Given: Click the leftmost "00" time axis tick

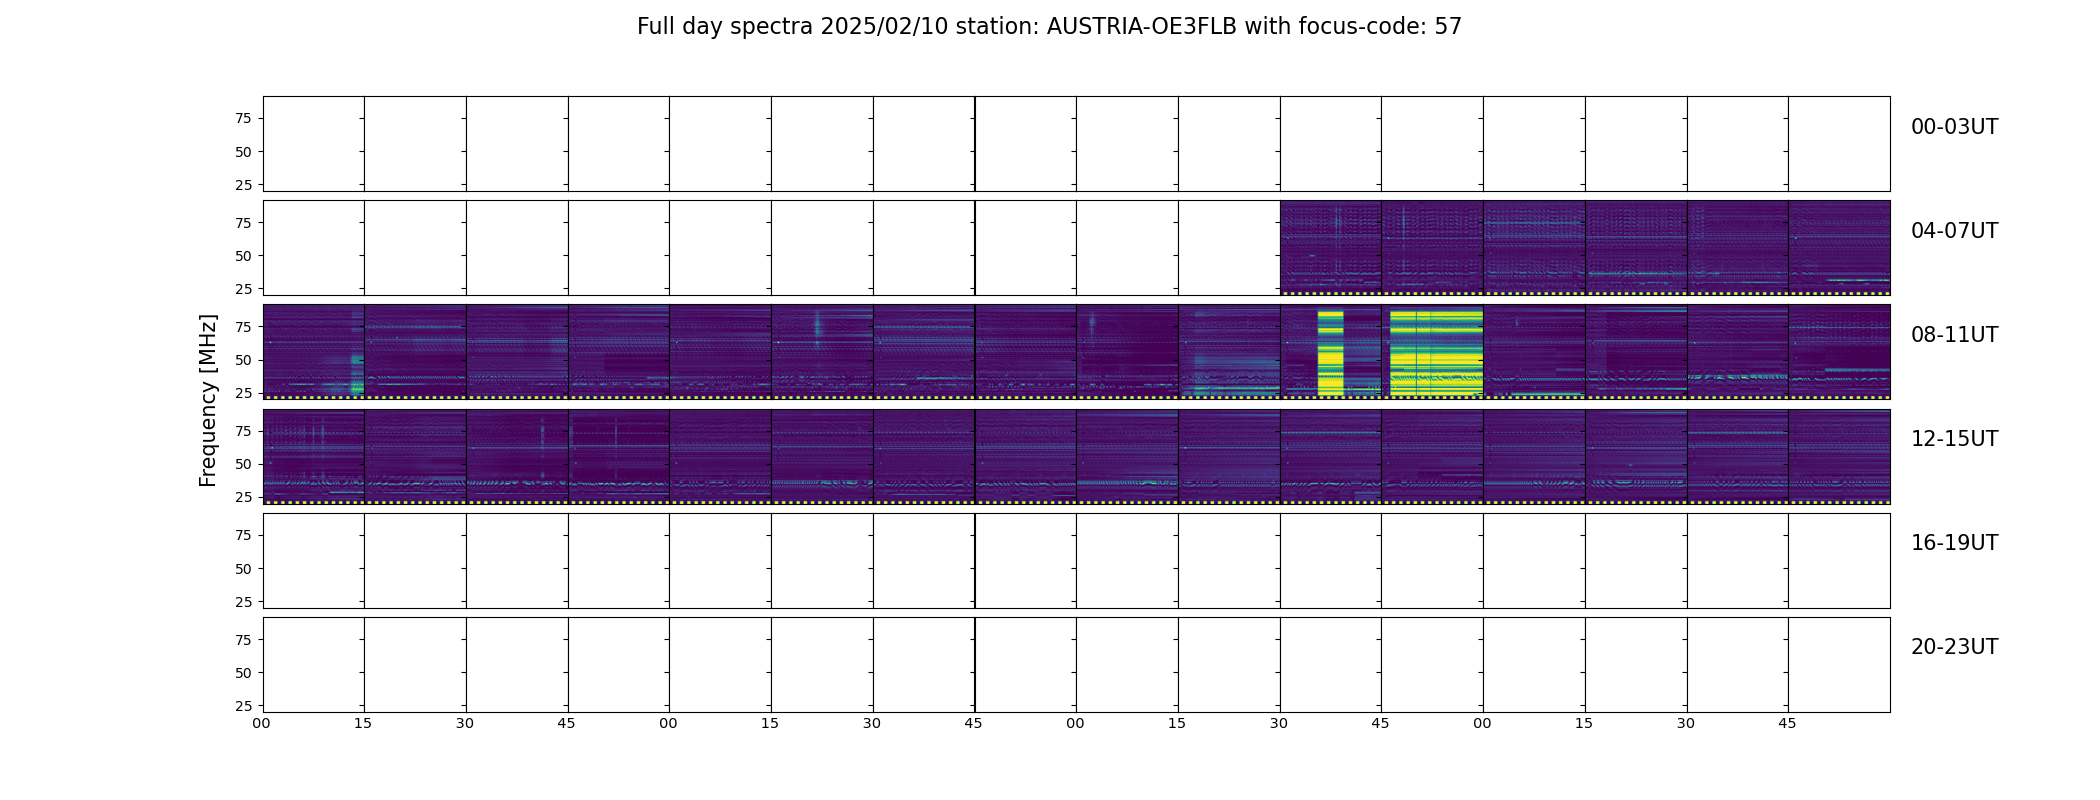Looking at the screenshot, I should [262, 723].
